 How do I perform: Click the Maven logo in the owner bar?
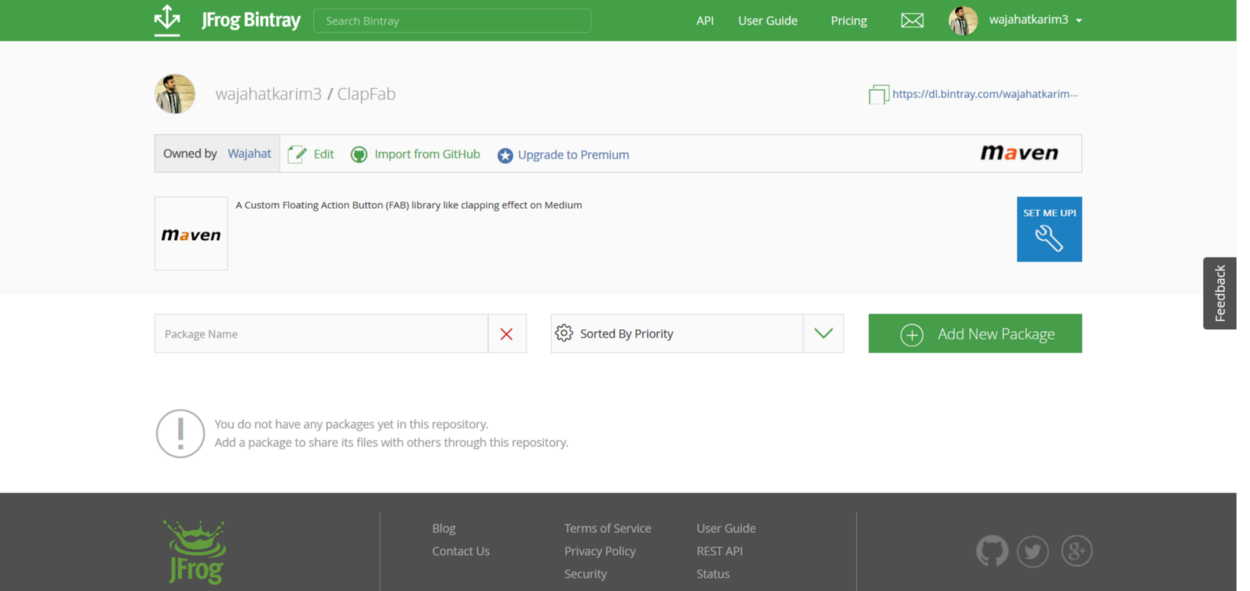(x=1019, y=153)
